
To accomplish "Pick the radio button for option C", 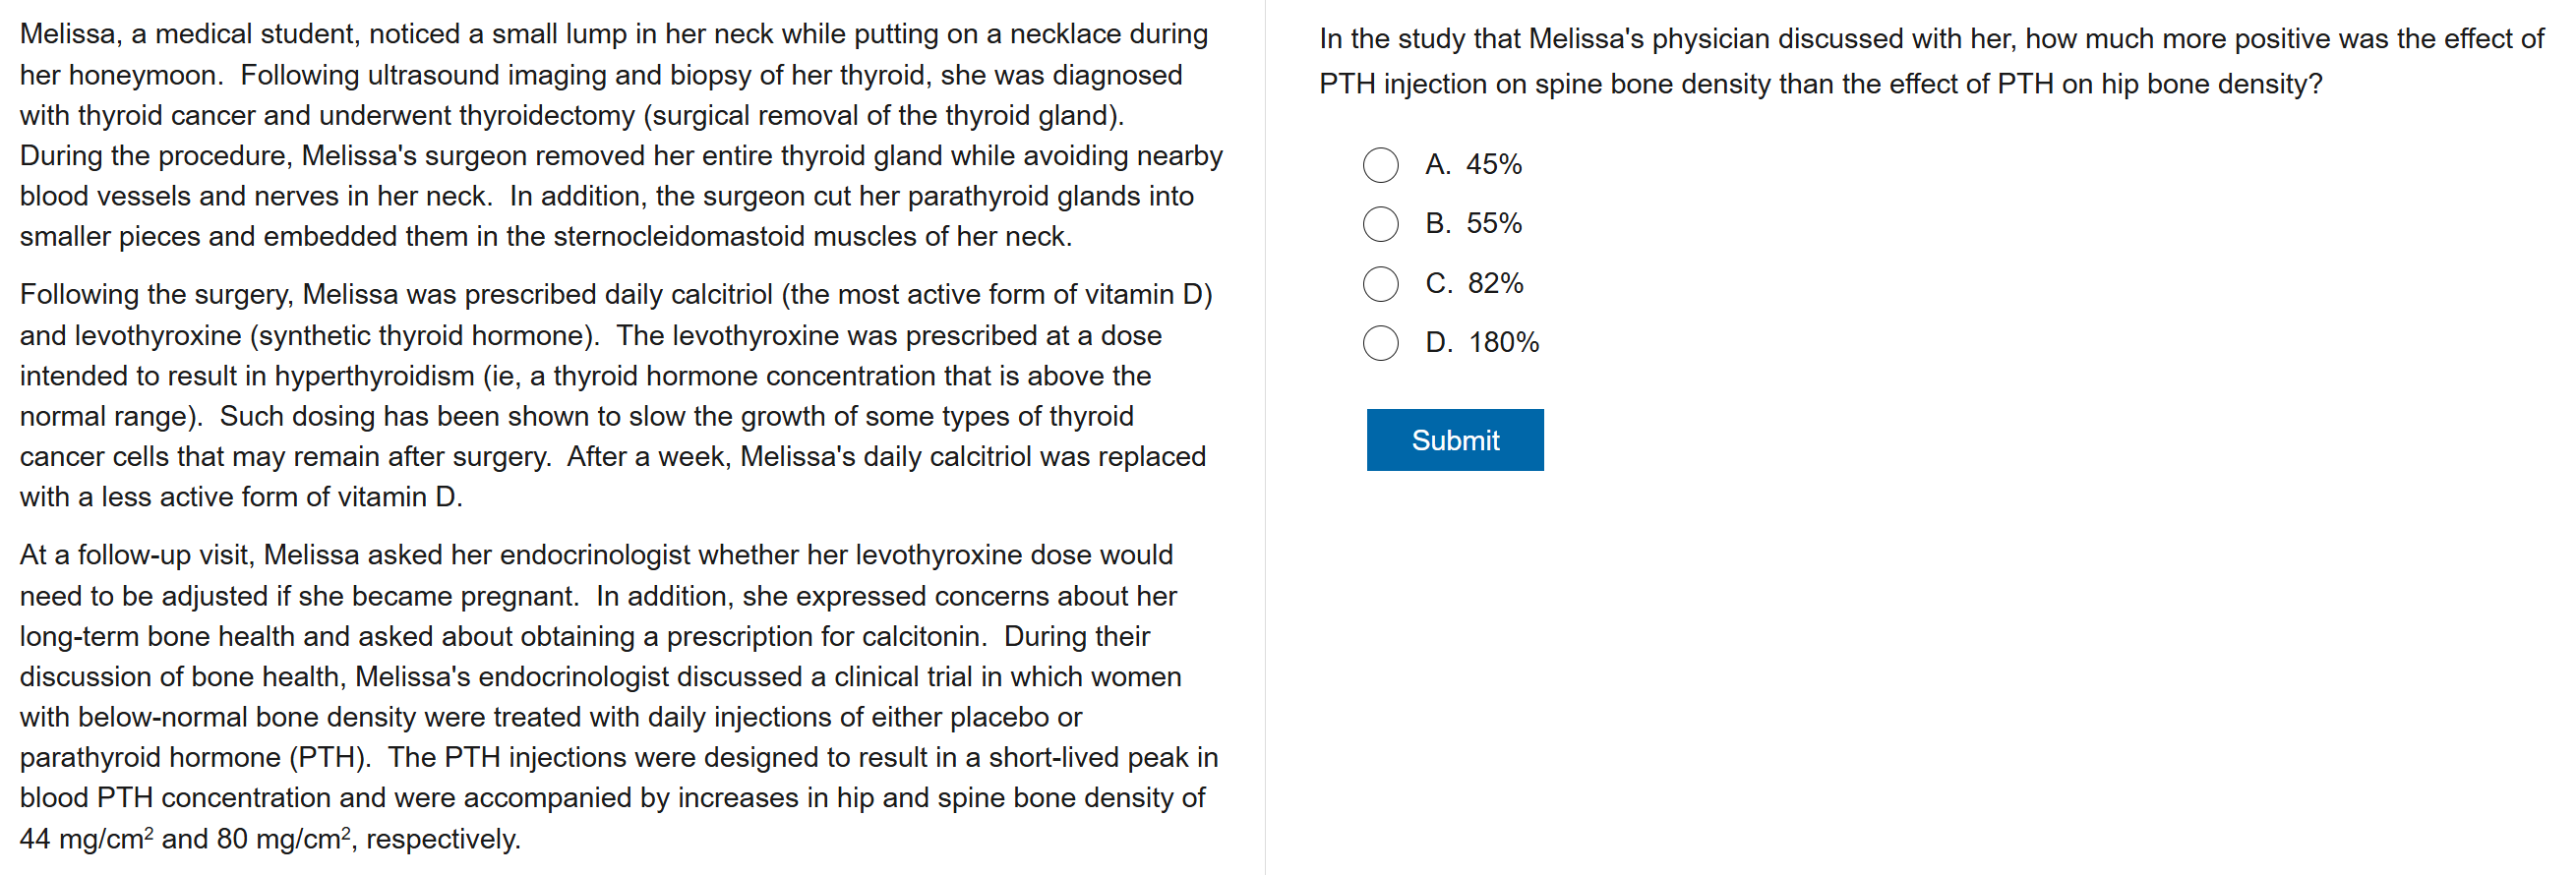I will [1380, 284].
